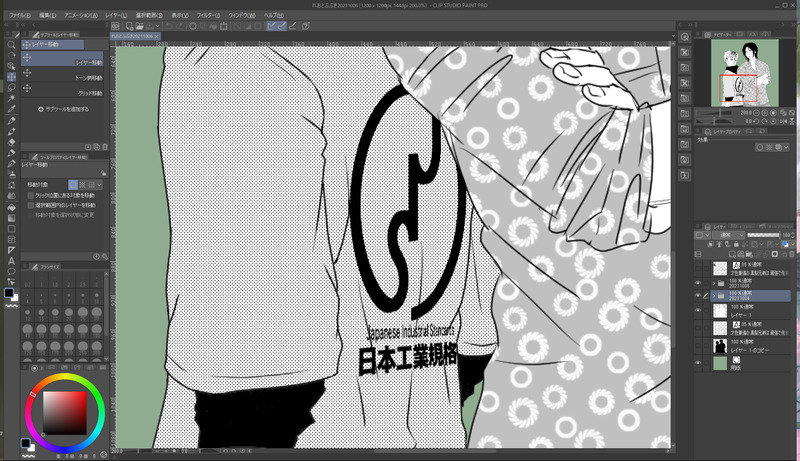
Task: Click new raster layer icon
Action: [x=733, y=254]
